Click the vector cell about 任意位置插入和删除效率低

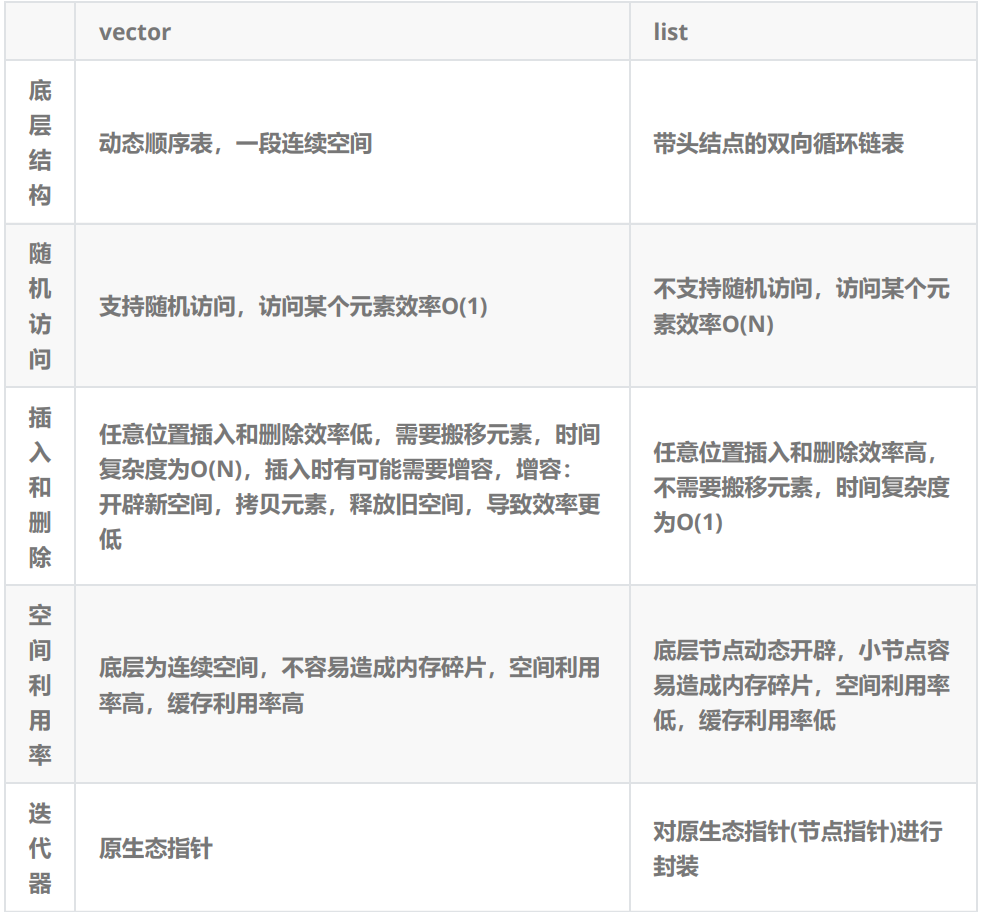(350, 487)
